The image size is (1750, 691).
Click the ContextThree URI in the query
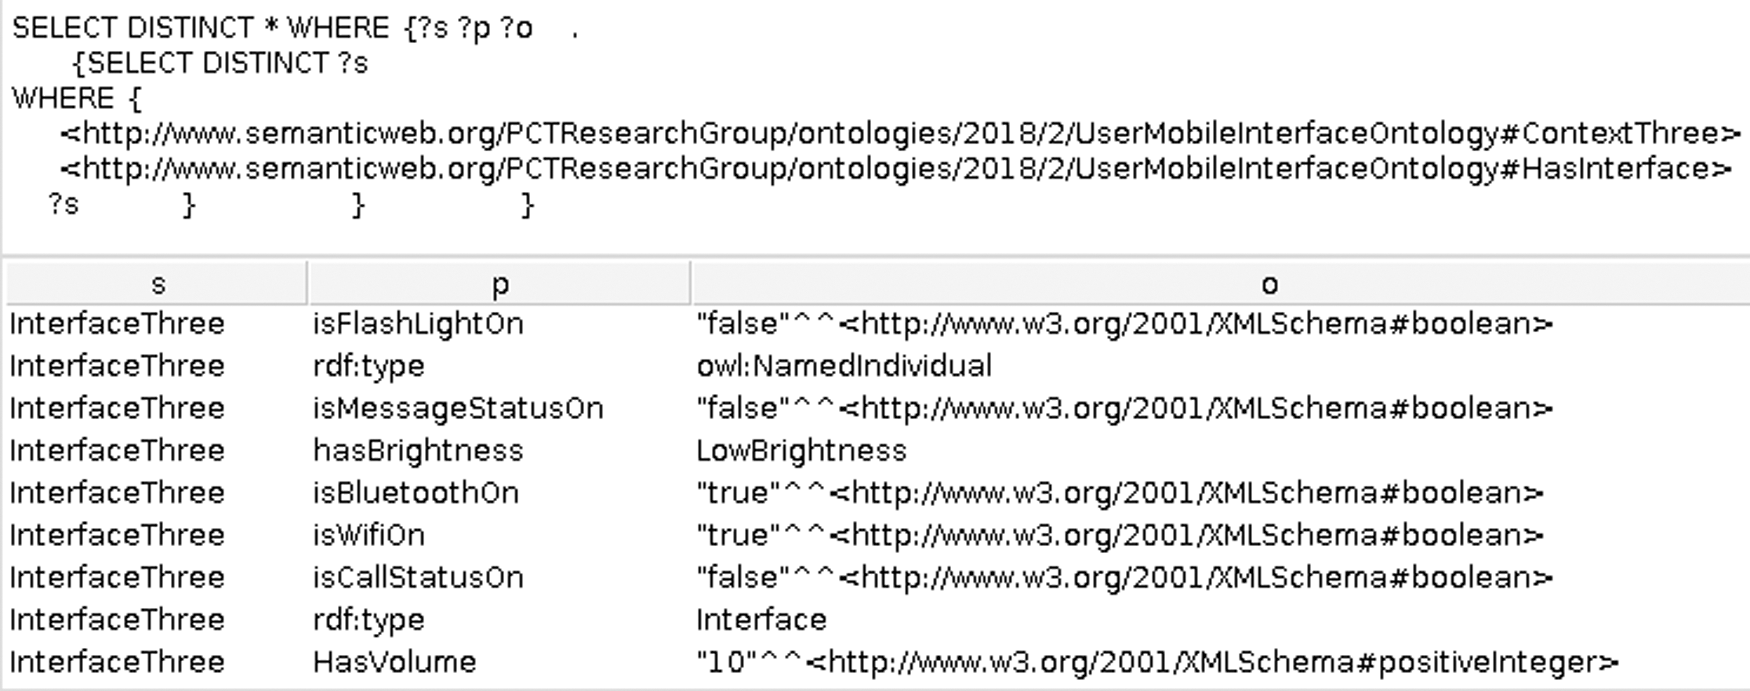[900, 133]
